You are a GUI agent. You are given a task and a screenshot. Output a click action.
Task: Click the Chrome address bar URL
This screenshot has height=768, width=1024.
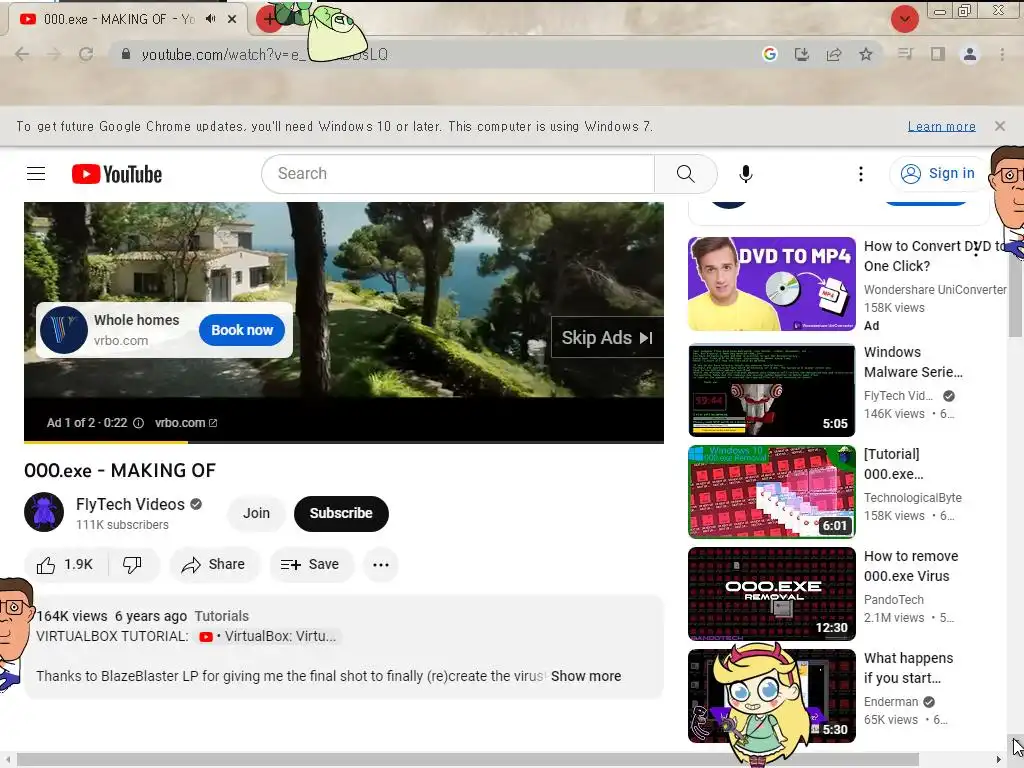(264, 55)
